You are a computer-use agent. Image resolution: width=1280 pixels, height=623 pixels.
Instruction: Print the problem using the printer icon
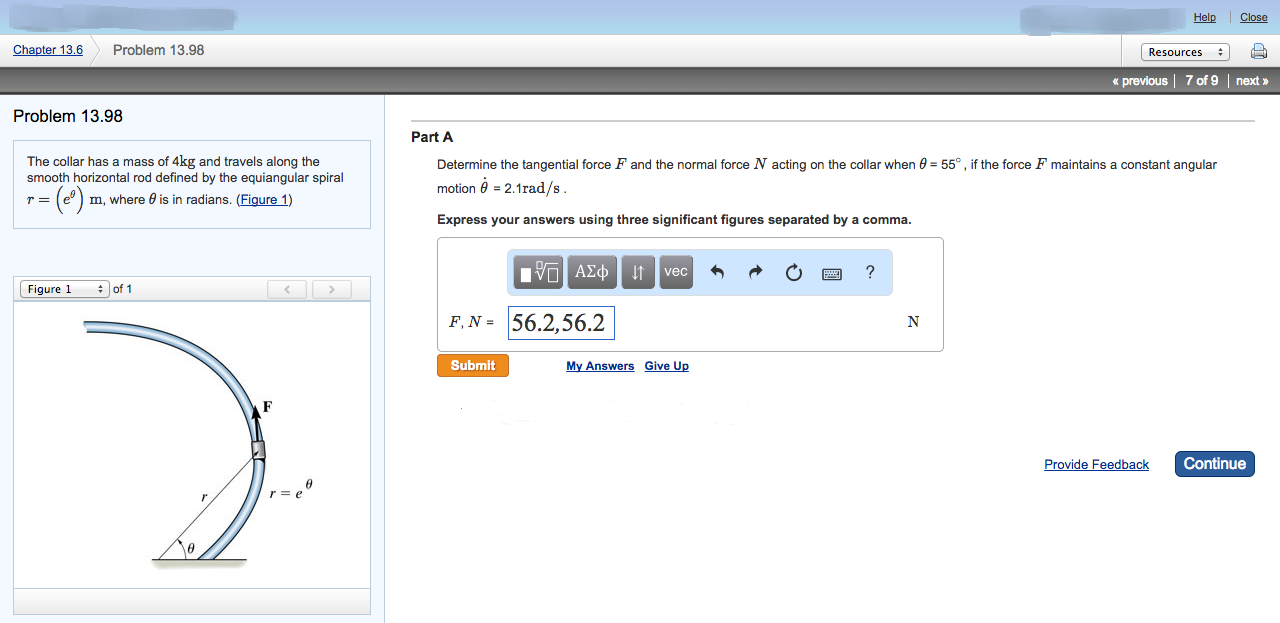1258,51
